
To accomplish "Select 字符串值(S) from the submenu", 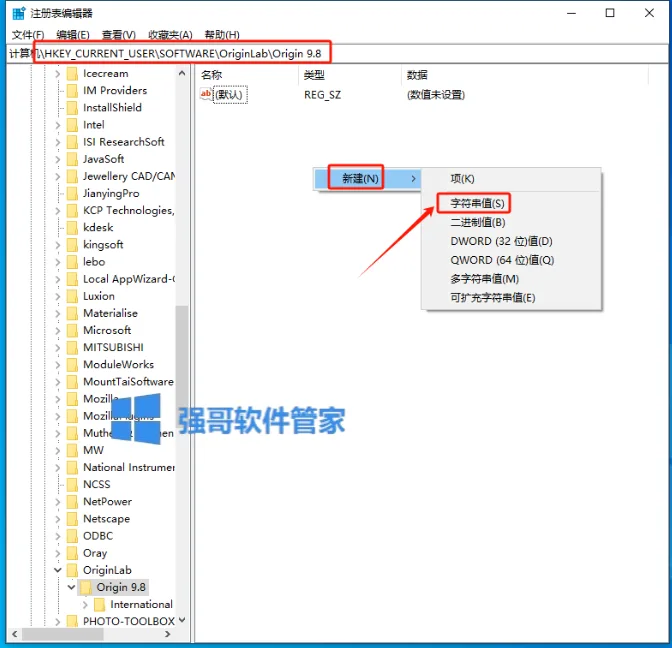I will [477, 203].
